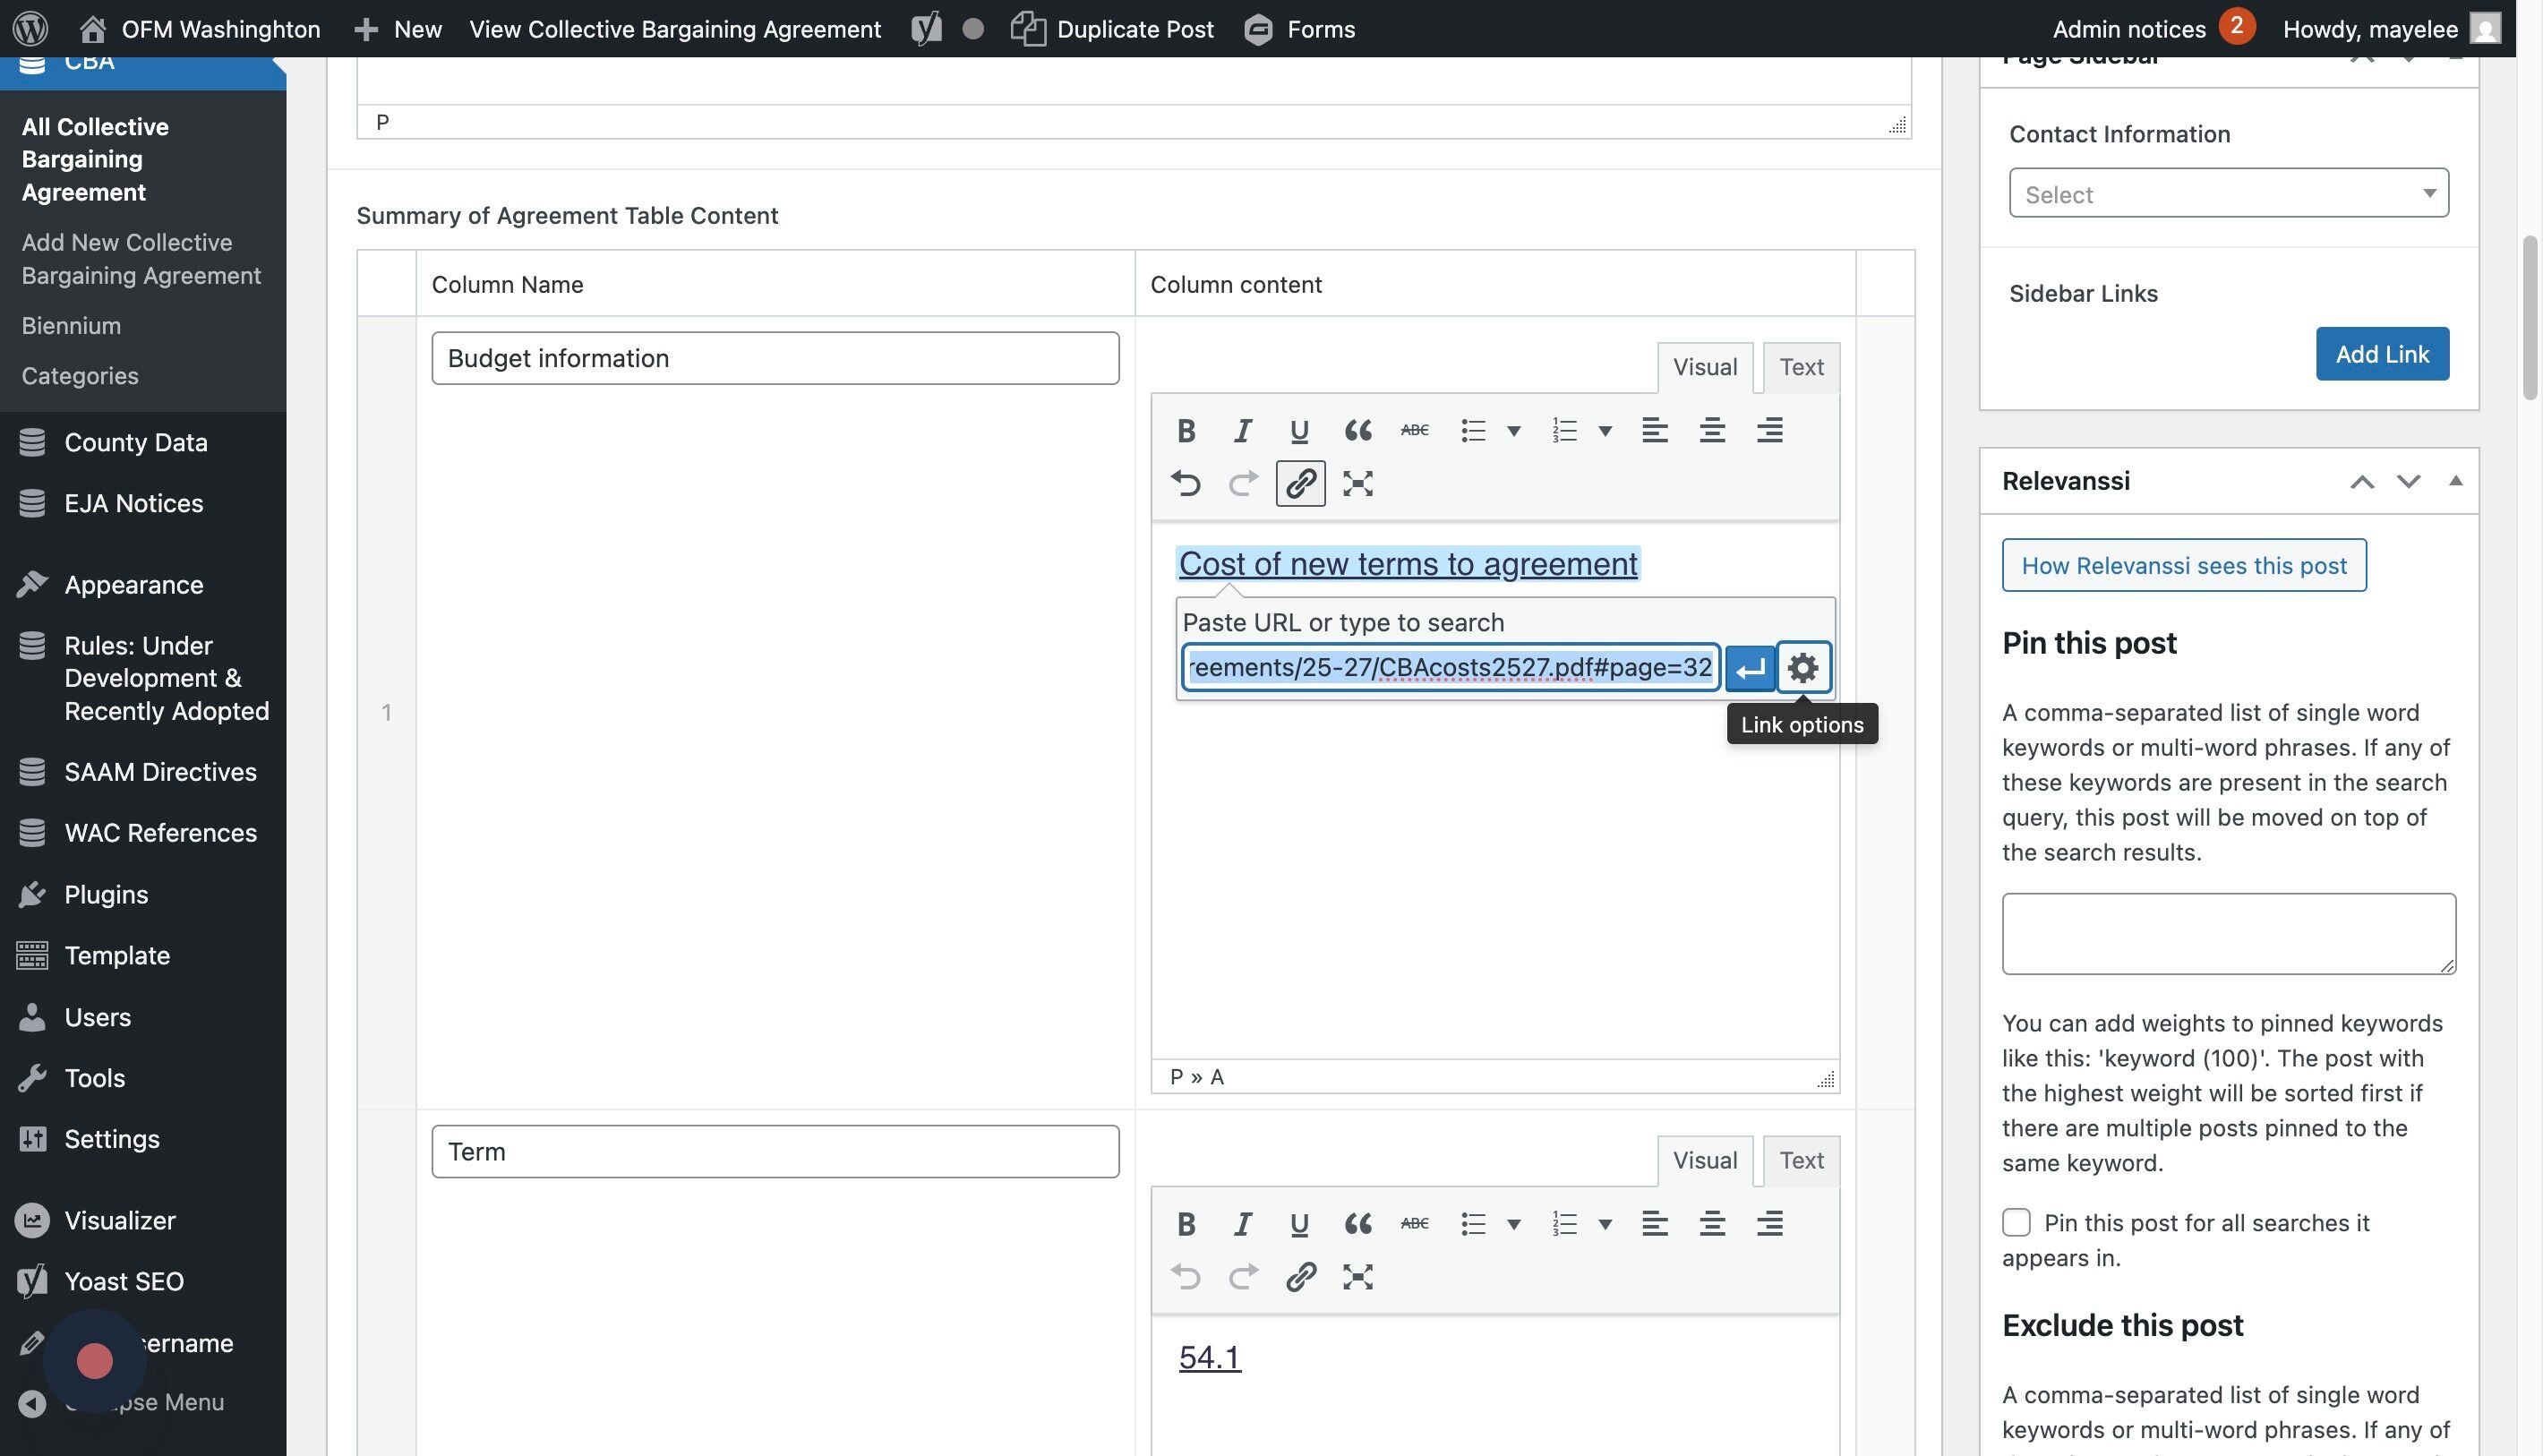Apply blockquote in Budget information editor
This screenshot has height=1456, width=2543.
point(1357,430)
